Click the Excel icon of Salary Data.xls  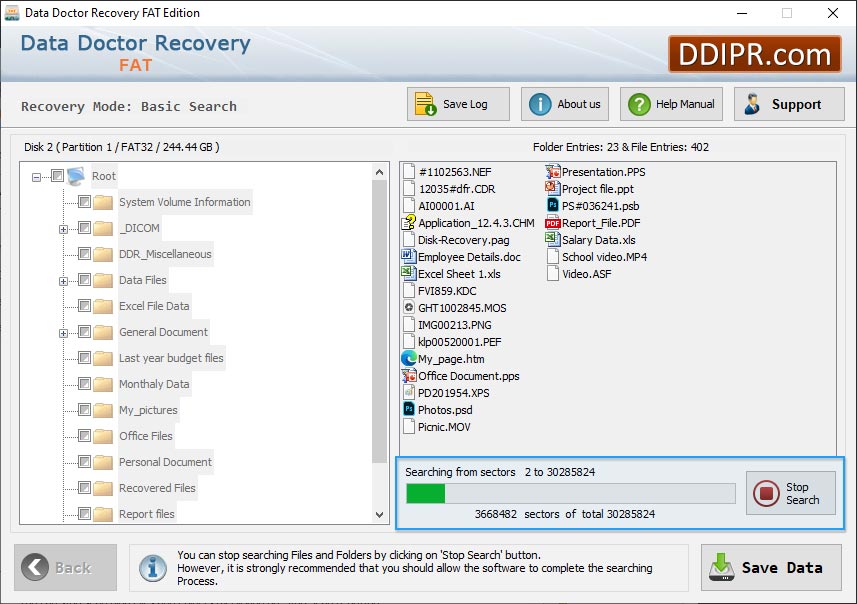553,239
